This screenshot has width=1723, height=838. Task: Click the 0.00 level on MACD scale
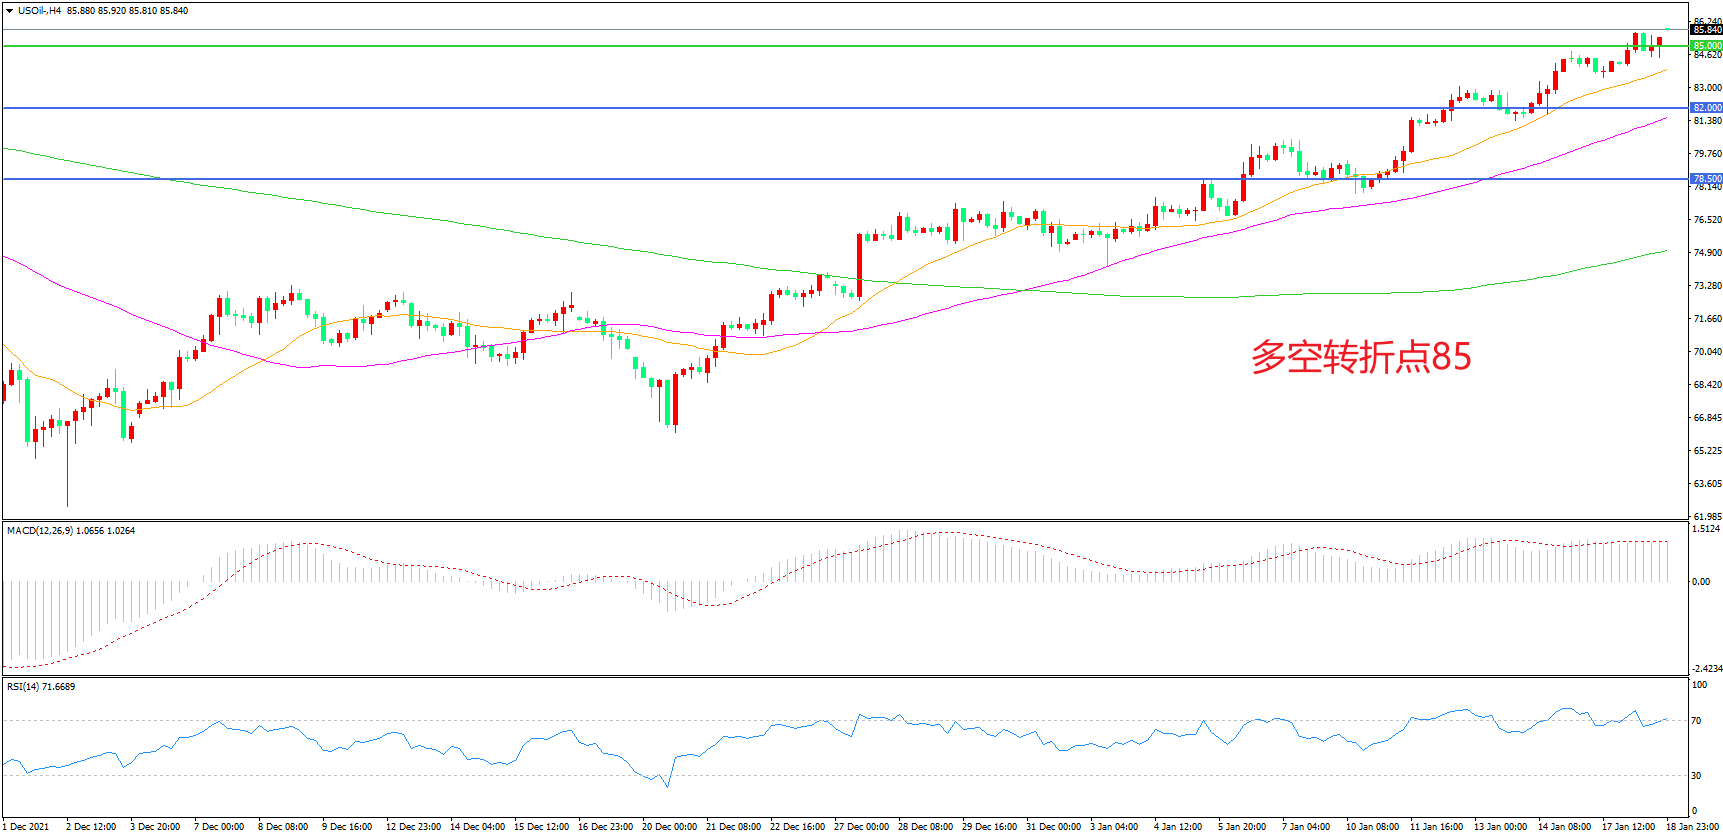click(x=1700, y=582)
